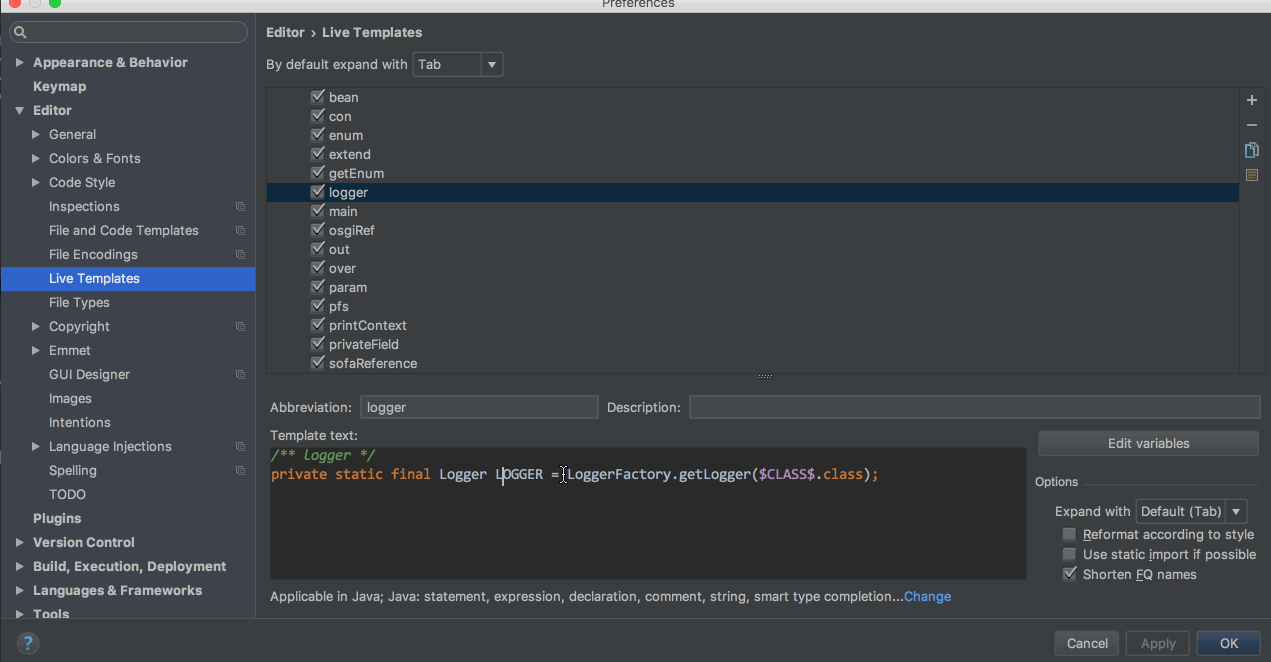The height and width of the screenshot is (662, 1271).
Task: Click the Cancel button
Action: click(1087, 643)
